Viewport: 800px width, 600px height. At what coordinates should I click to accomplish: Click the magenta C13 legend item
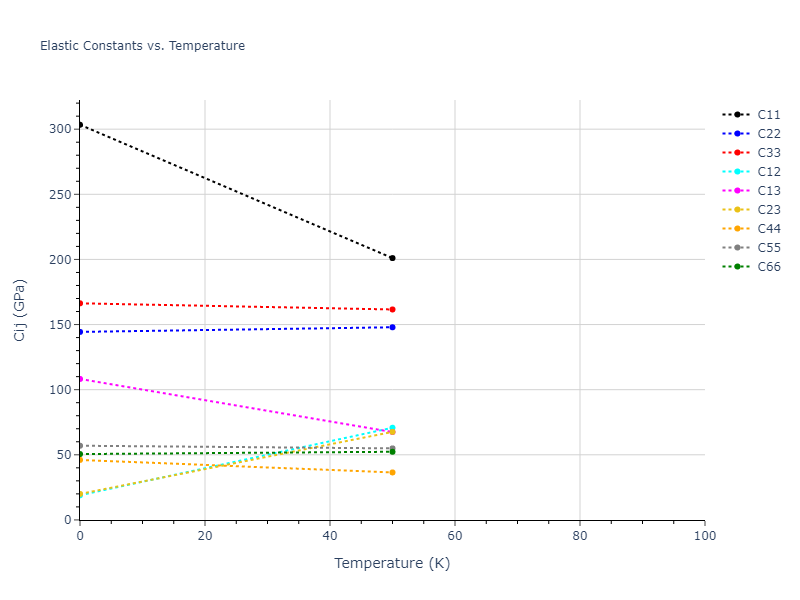click(768, 191)
